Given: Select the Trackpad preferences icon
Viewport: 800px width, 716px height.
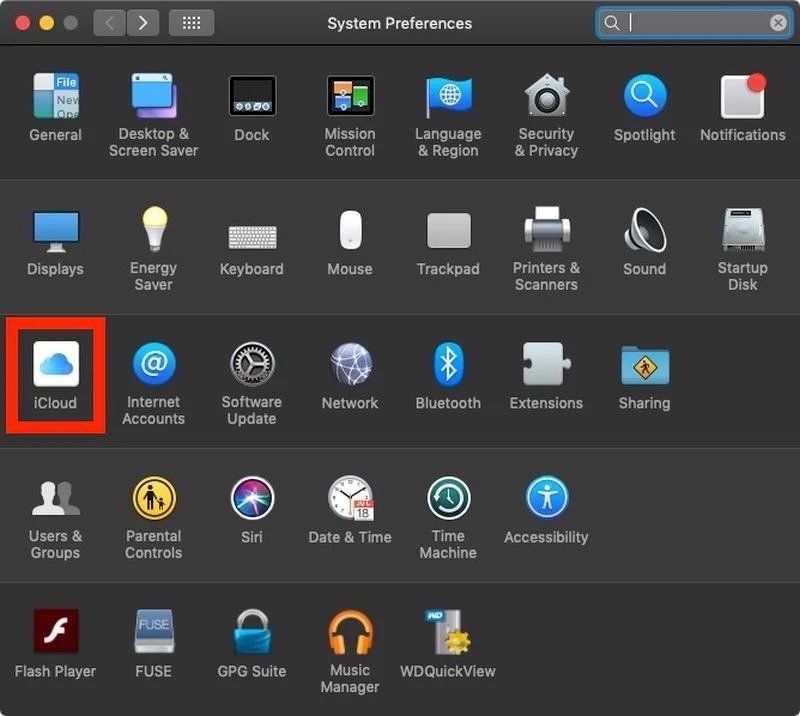Looking at the screenshot, I should click(448, 230).
